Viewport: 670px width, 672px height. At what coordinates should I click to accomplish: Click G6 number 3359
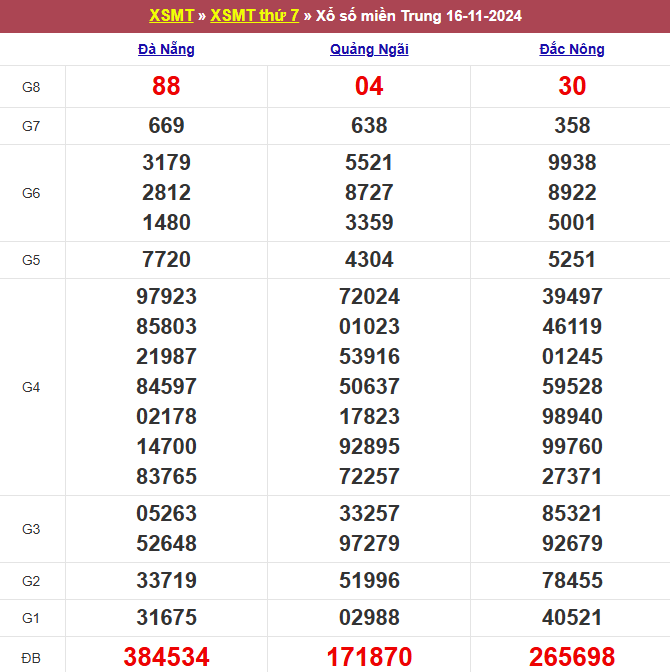tap(369, 222)
